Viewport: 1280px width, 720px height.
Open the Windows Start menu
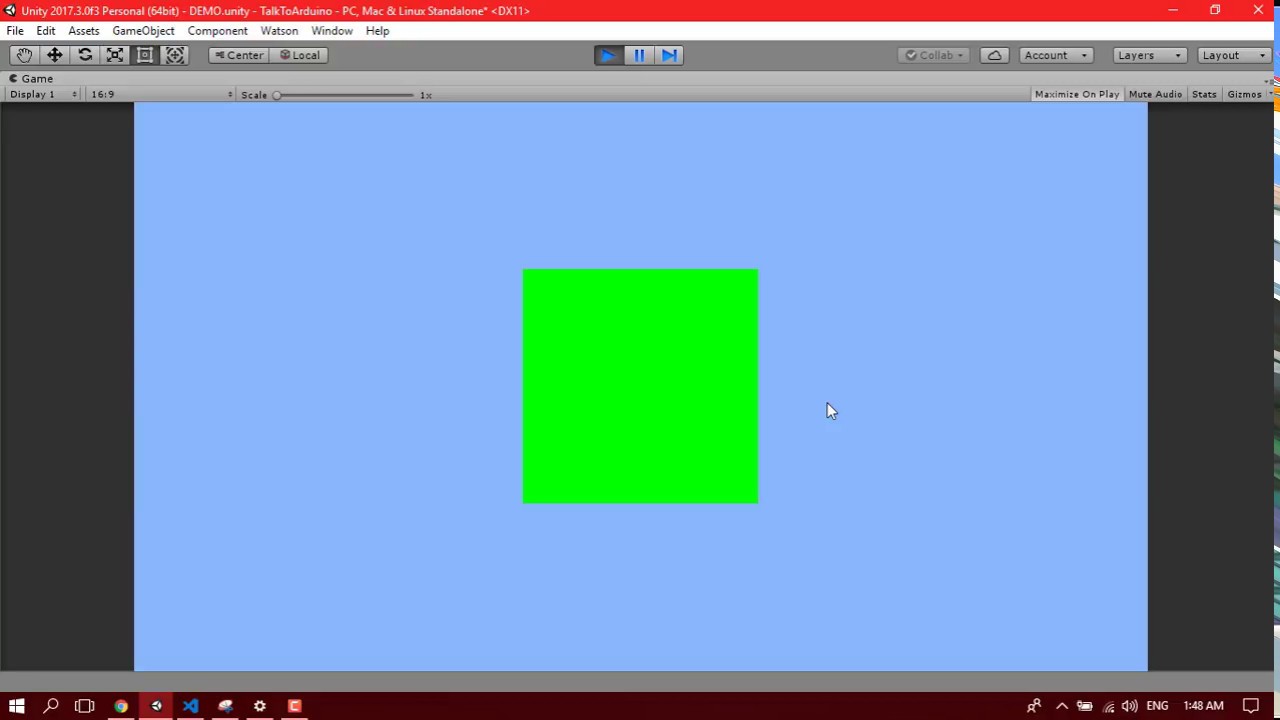[16, 706]
